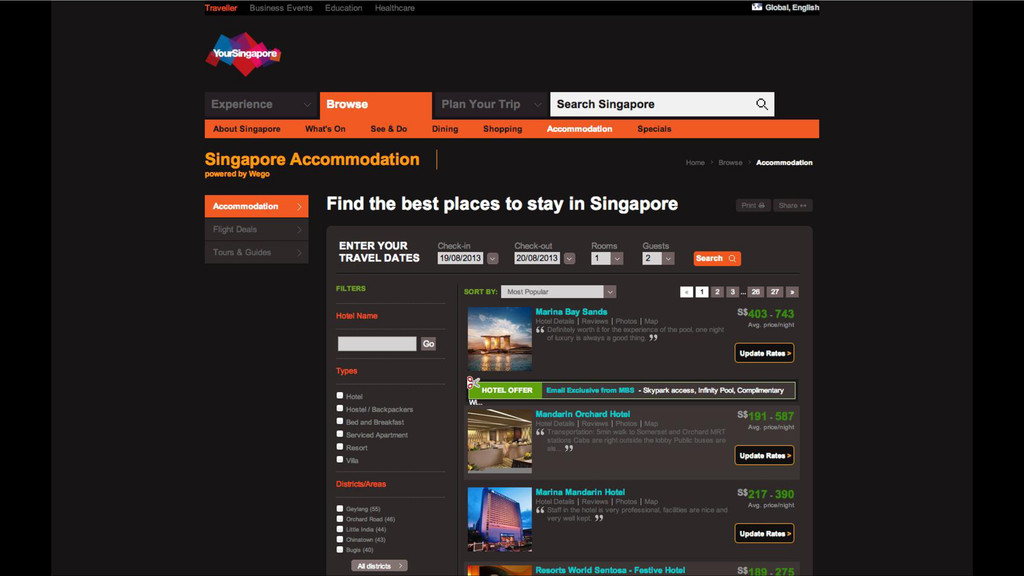Tick the Little India (44) district
The image size is (1024, 576).
click(x=340, y=529)
